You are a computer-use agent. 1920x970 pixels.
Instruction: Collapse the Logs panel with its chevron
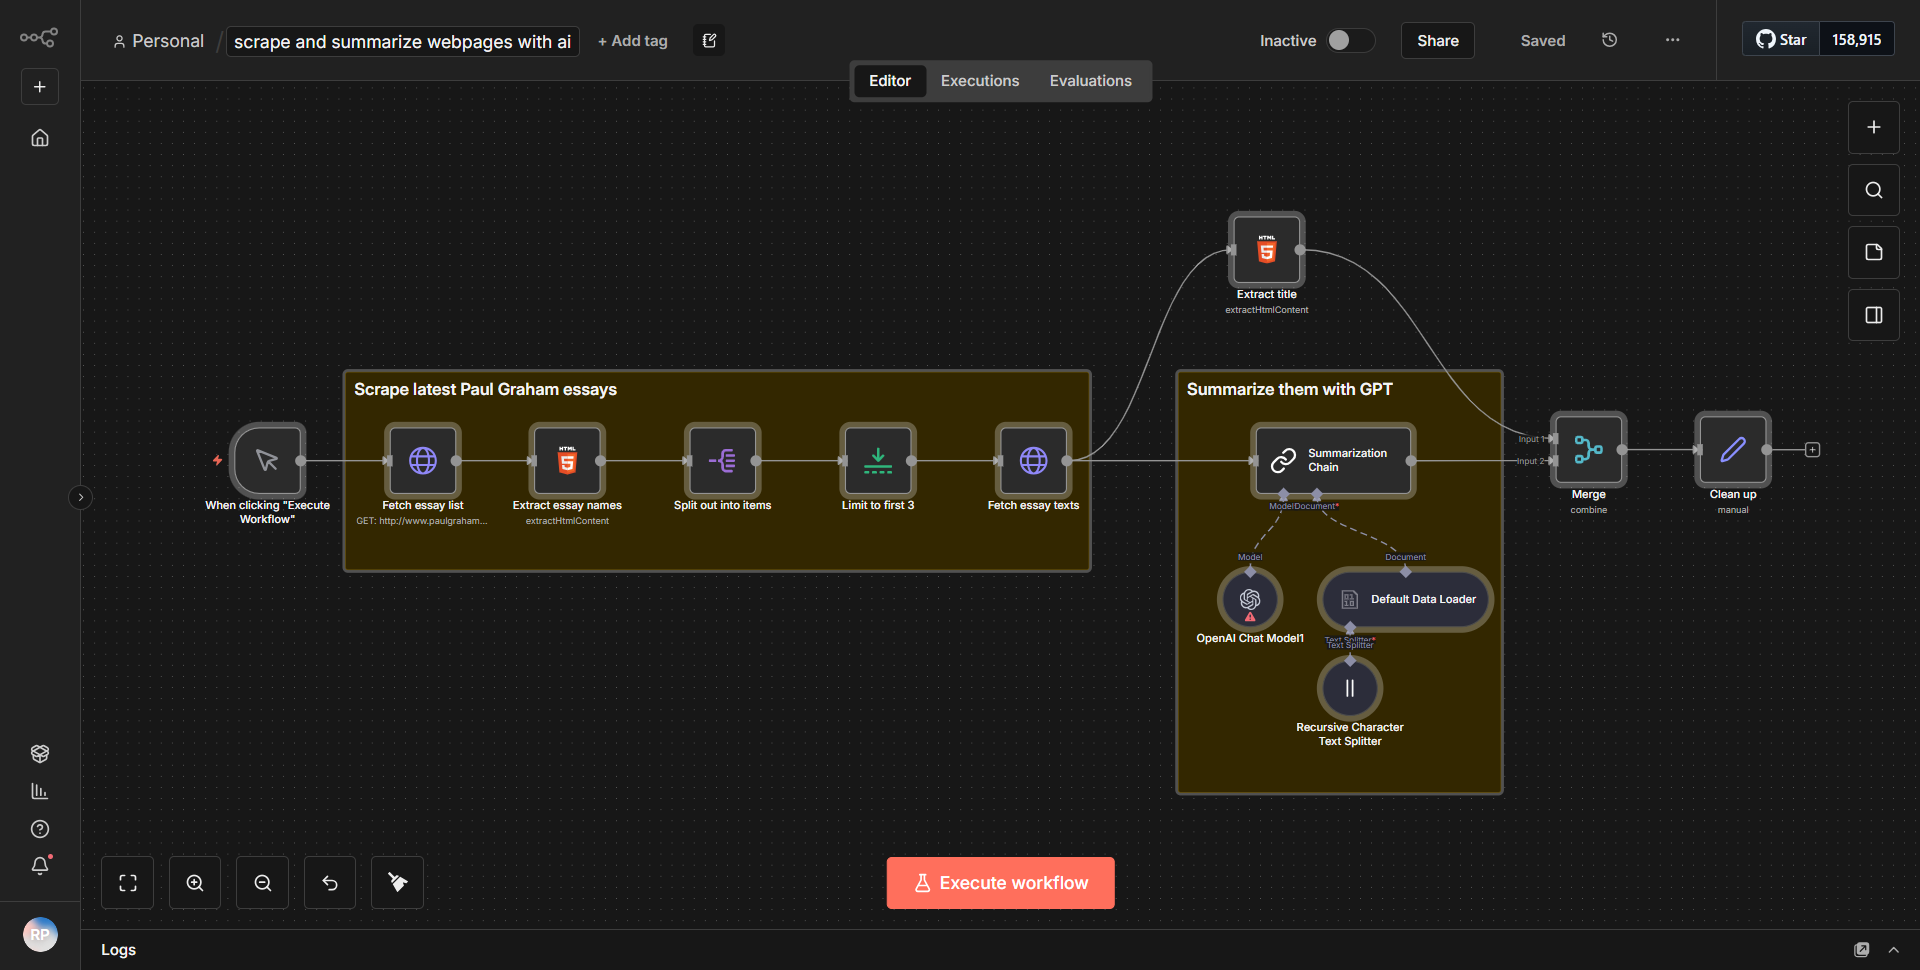[x=1894, y=949]
